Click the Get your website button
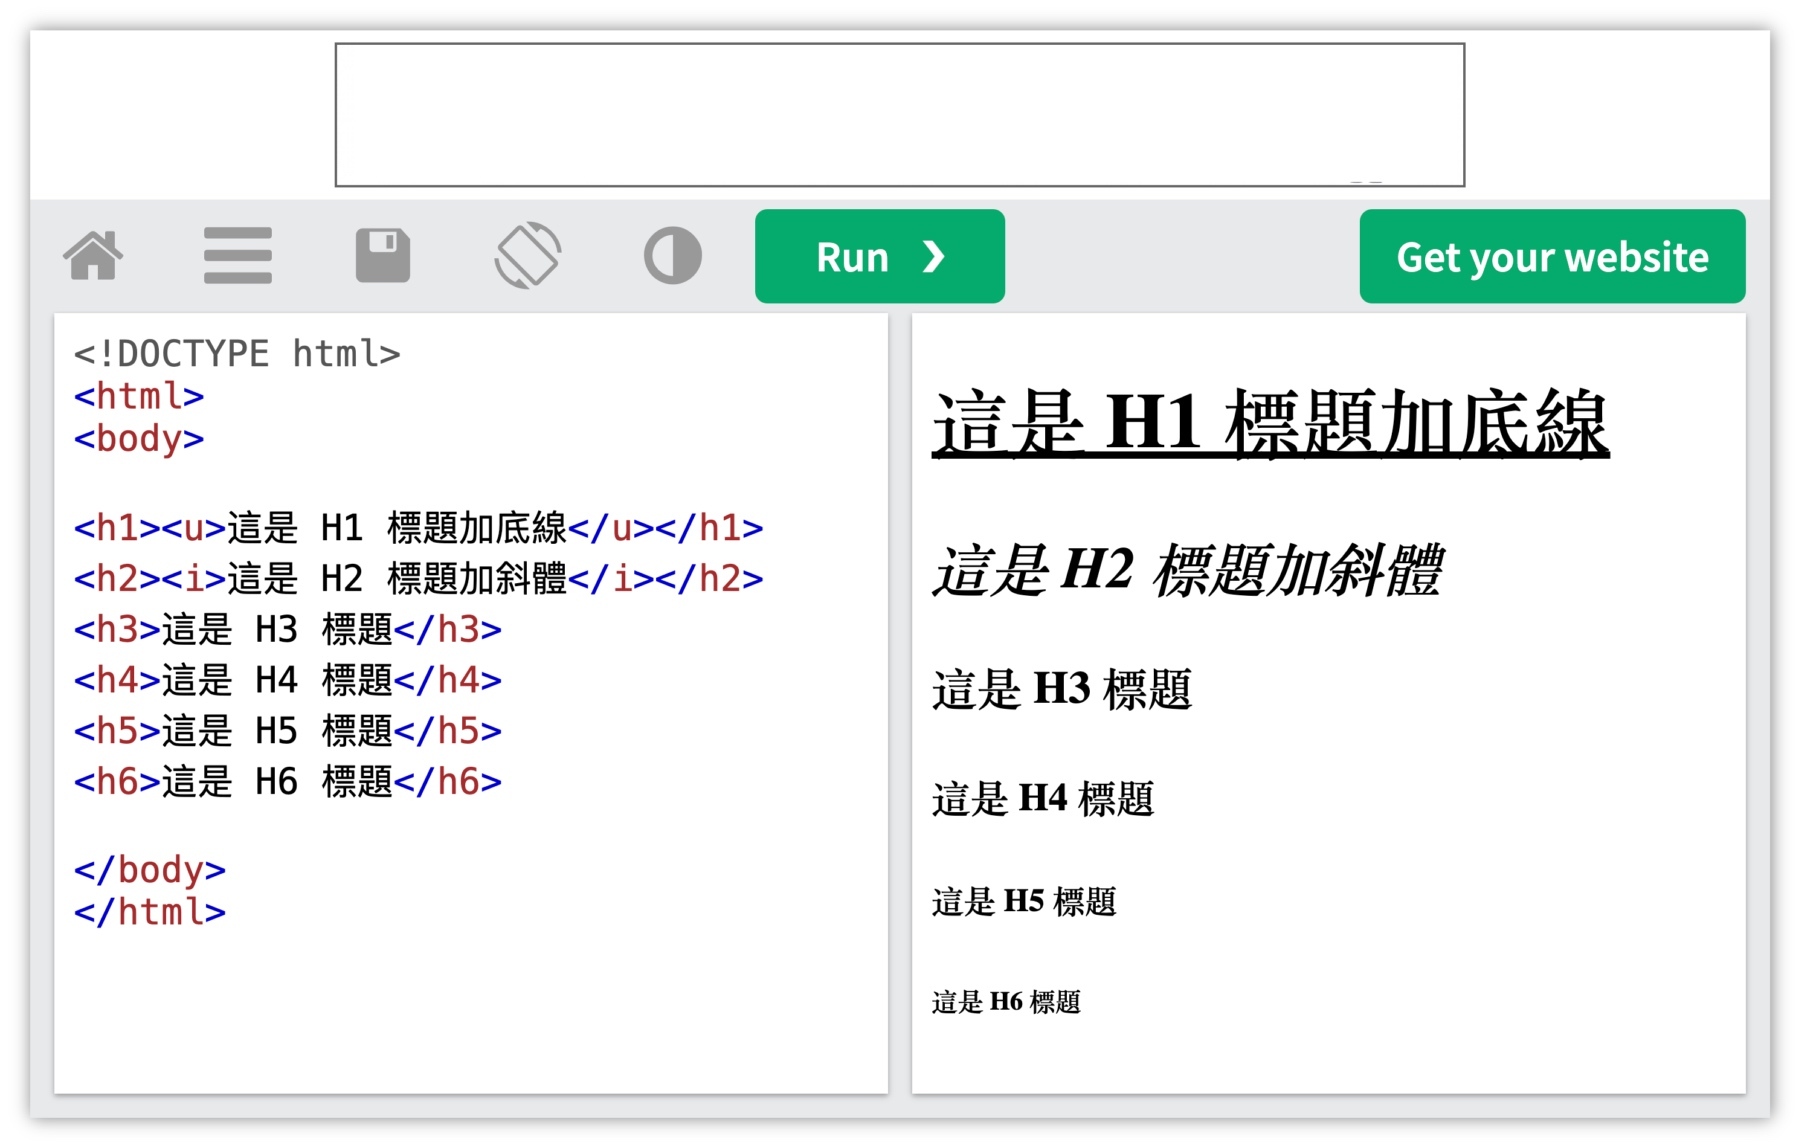 [1551, 255]
